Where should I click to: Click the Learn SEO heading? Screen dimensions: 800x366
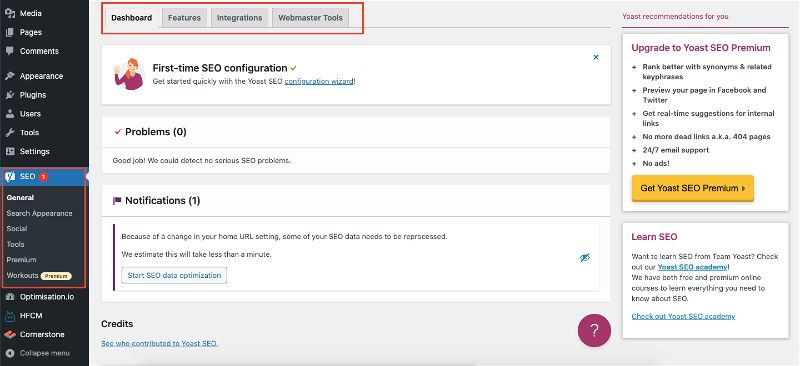(x=654, y=237)
